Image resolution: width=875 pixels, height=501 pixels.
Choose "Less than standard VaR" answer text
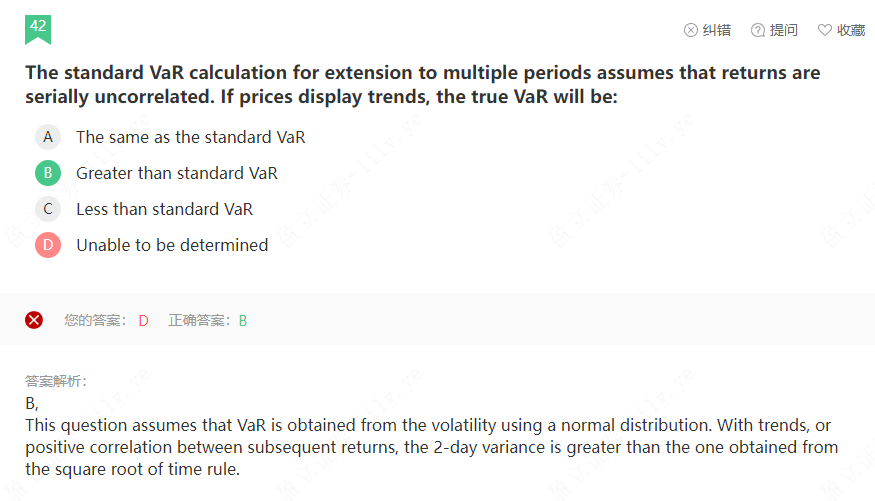pyautogui.click(x=164, y=209)
